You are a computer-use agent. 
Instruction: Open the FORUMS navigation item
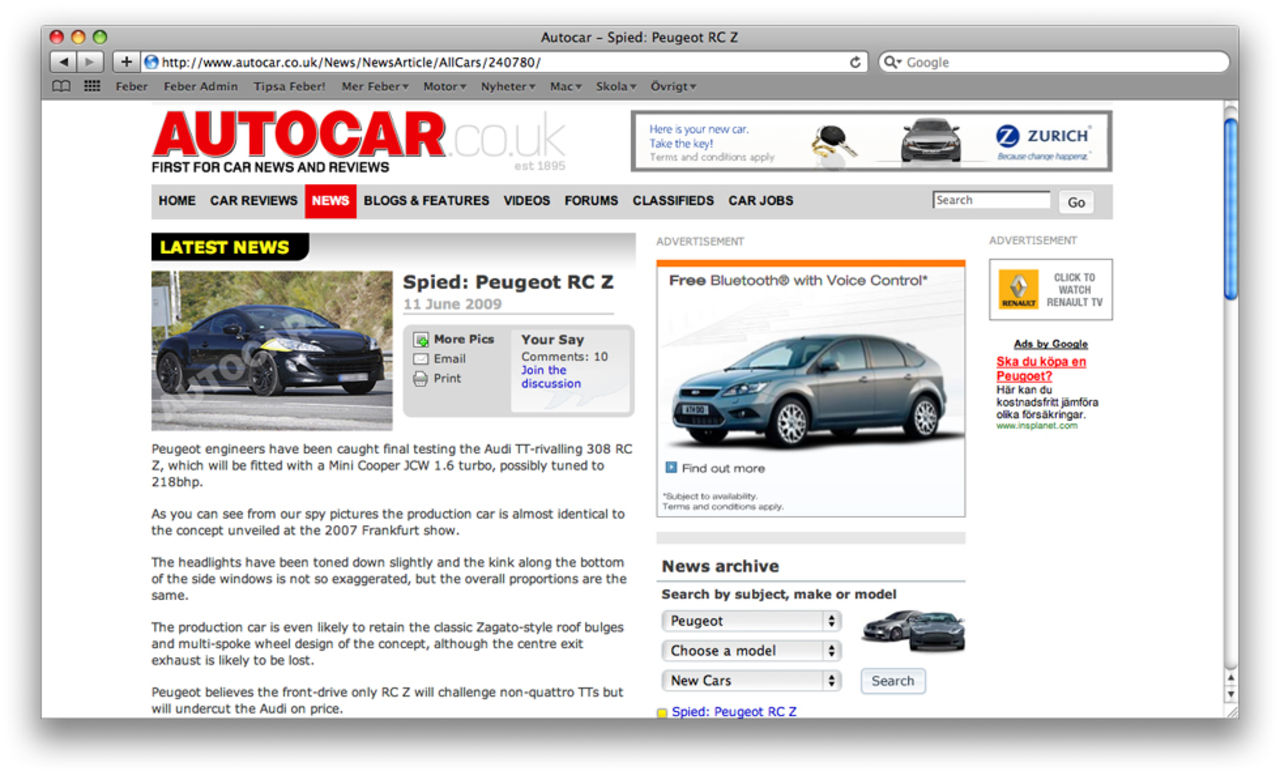click(591, 201)
